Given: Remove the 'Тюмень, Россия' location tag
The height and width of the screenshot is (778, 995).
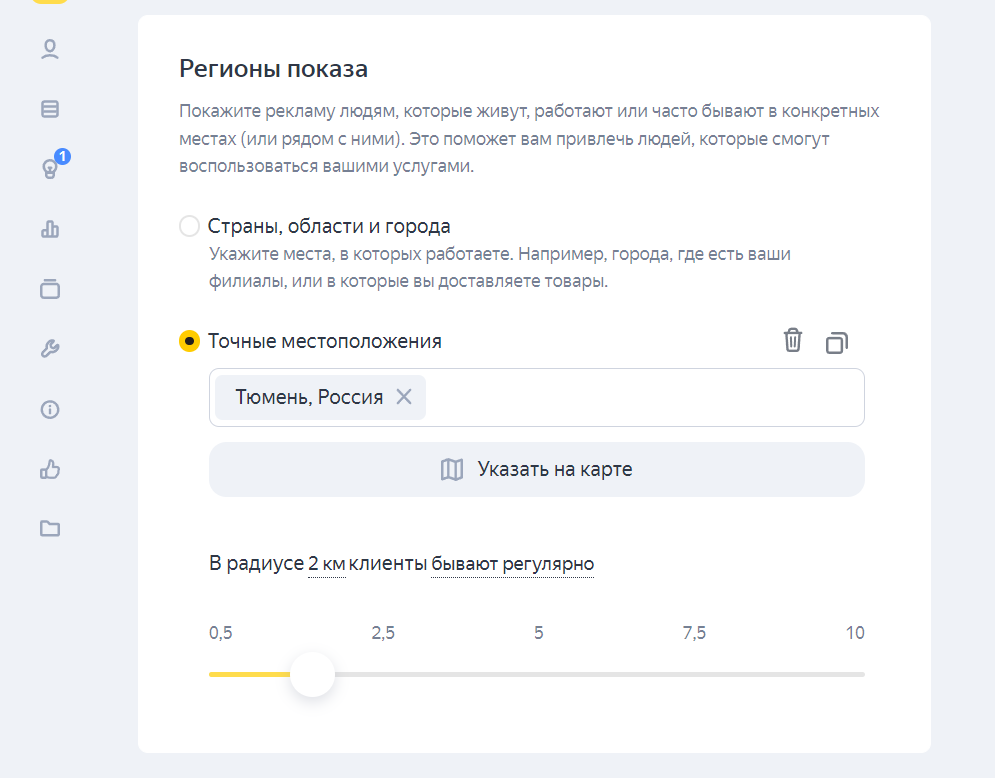Looking at the screenshot, I should [404, 397].
